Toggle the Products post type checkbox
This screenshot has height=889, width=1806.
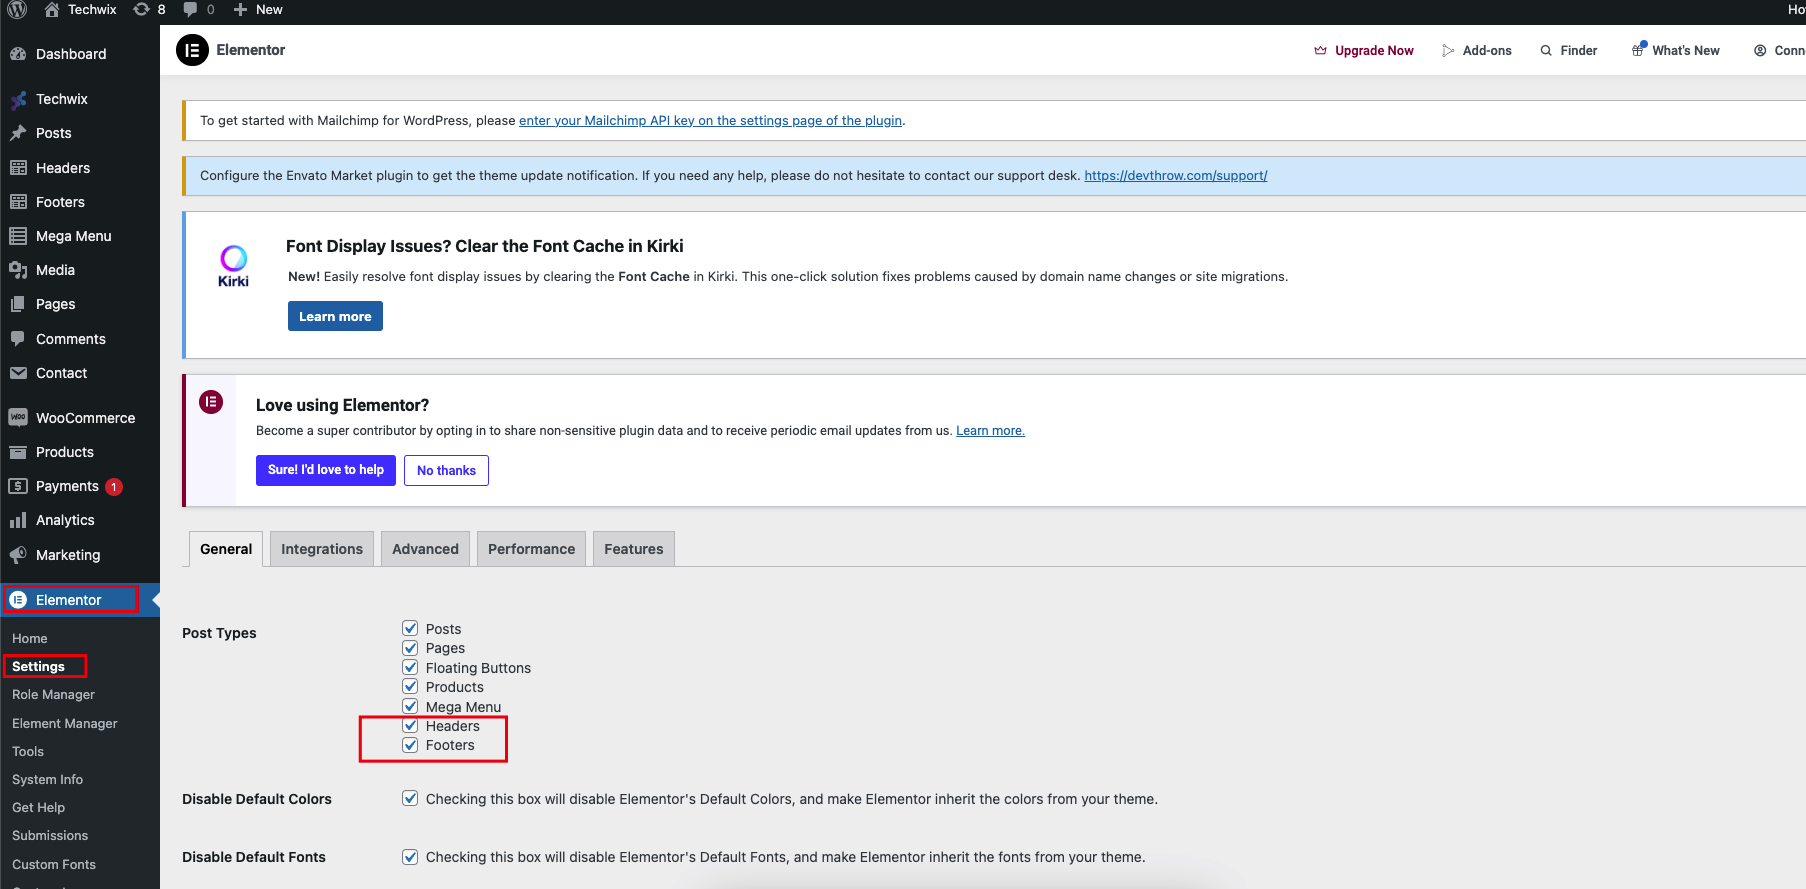pyautogui.click(x=410, y=686)
